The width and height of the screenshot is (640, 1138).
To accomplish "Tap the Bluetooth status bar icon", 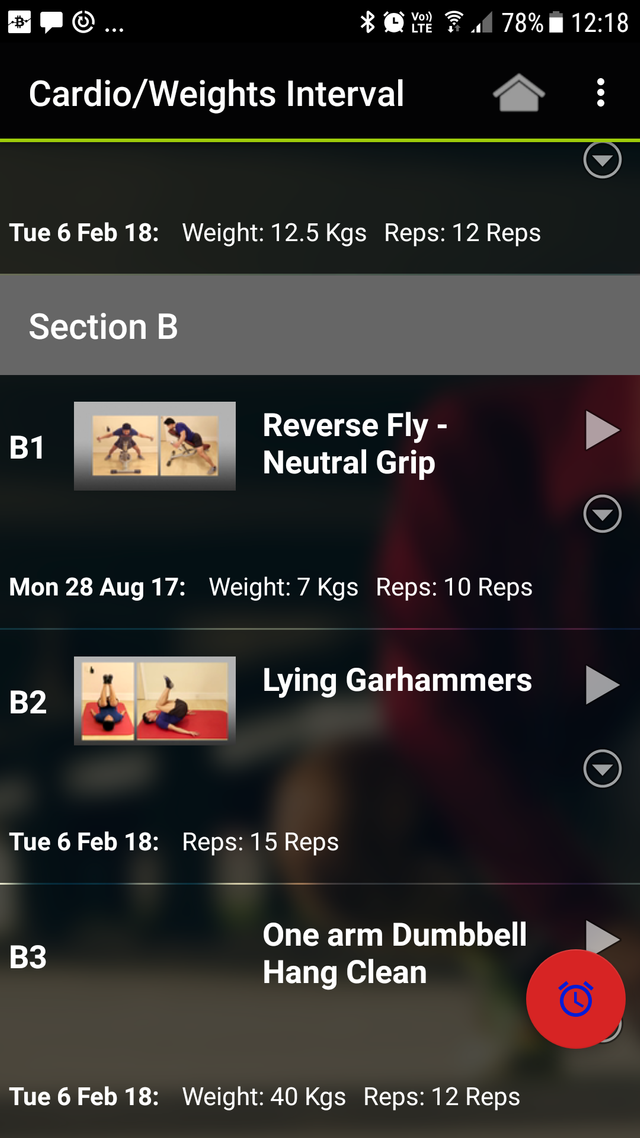I will coord(367,22).
